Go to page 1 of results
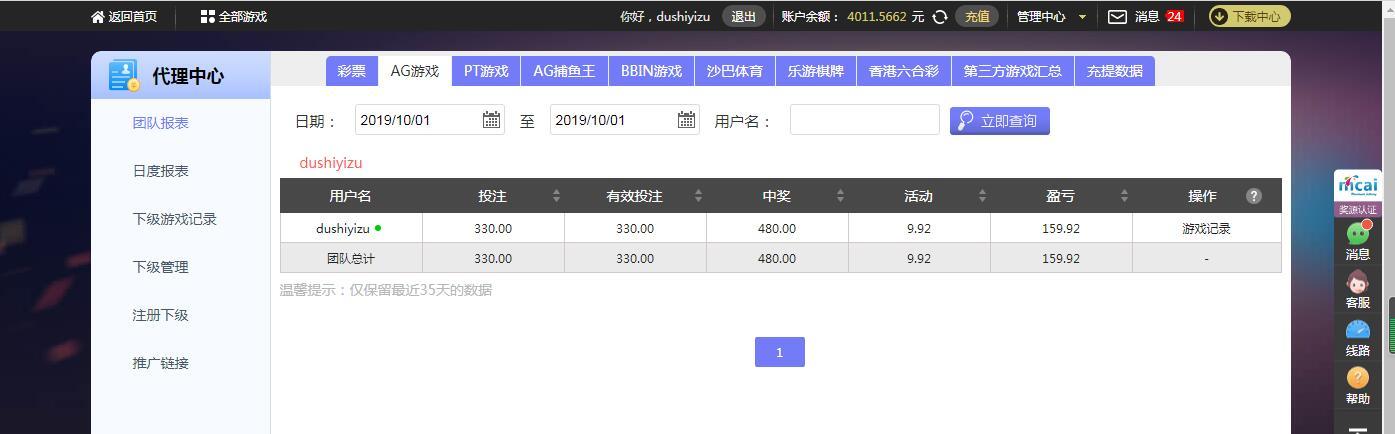Viewport: 1395px width, 434px height. coord(780,352)
